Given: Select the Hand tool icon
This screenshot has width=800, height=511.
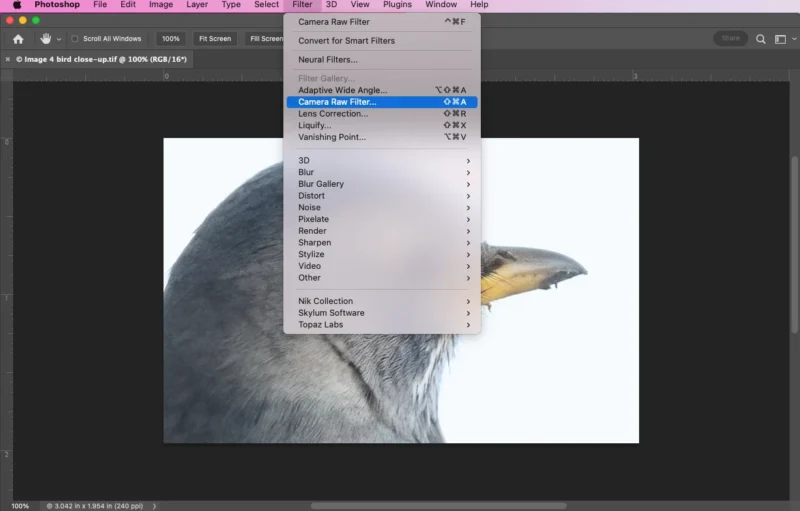Looking at the screenshot, I should [45, 39].
